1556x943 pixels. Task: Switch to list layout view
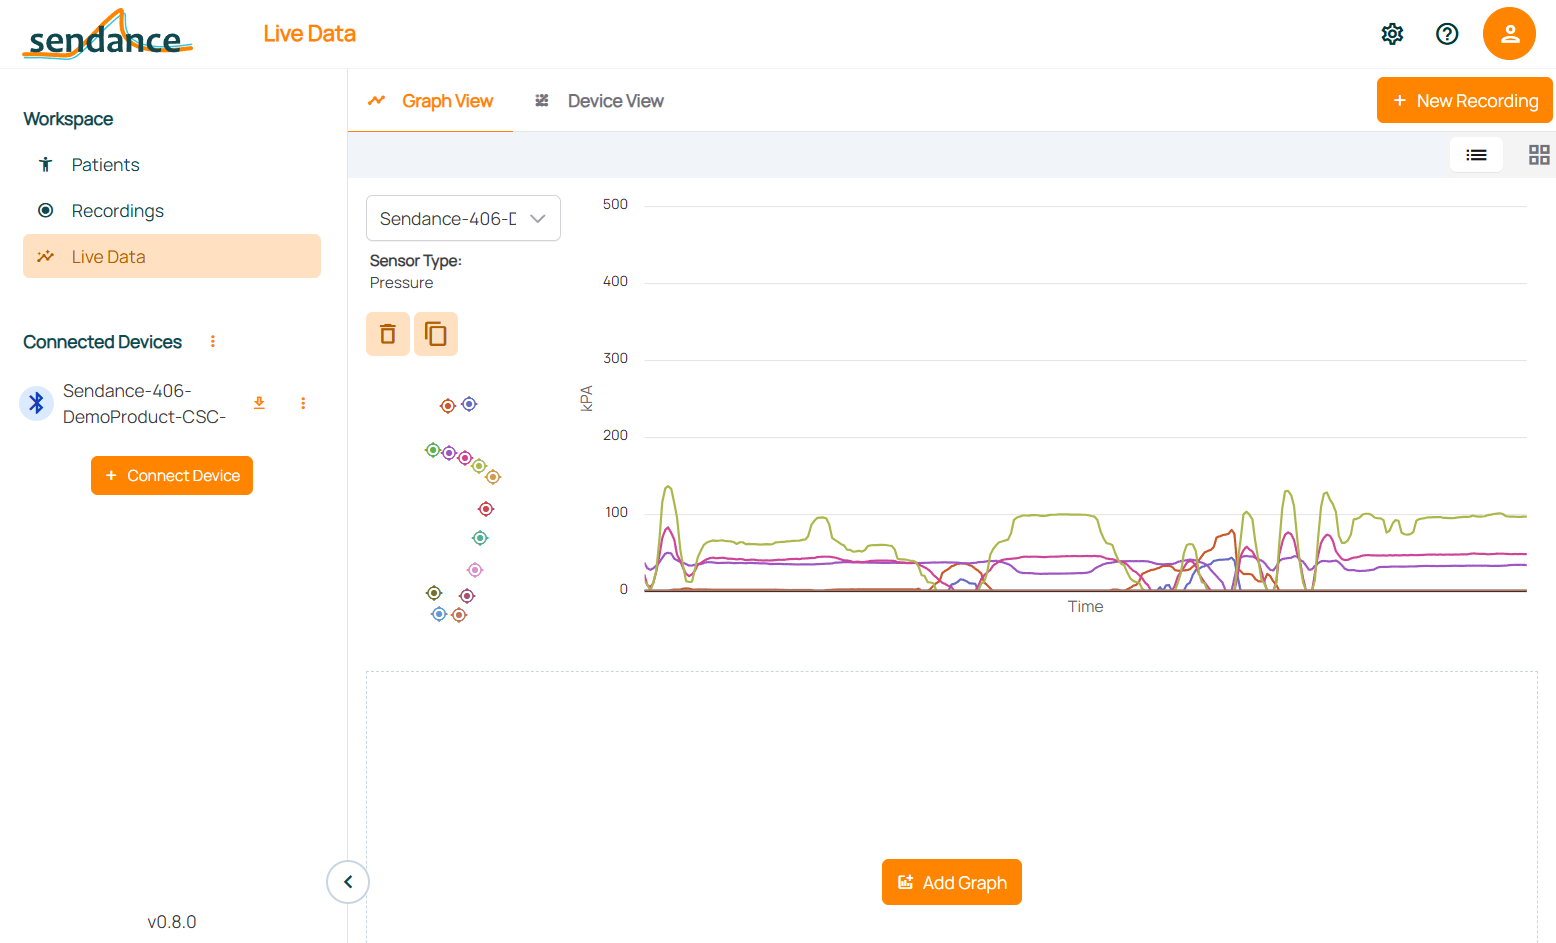click(1476, 155)
